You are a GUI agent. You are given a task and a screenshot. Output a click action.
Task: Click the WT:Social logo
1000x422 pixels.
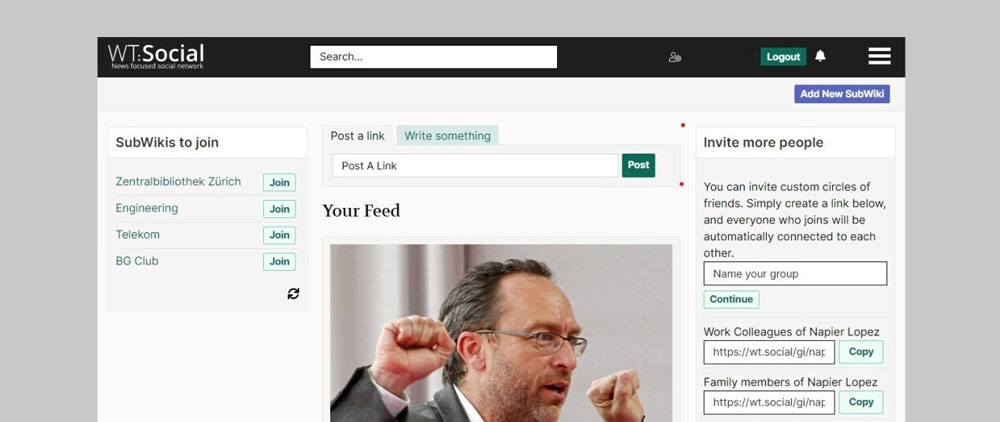(156, 56)
